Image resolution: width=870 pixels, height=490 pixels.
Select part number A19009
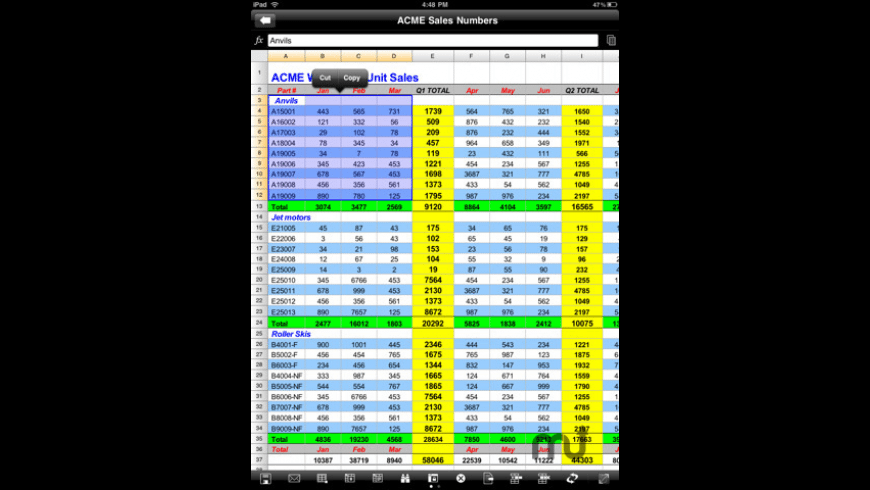tap(286, 196)
